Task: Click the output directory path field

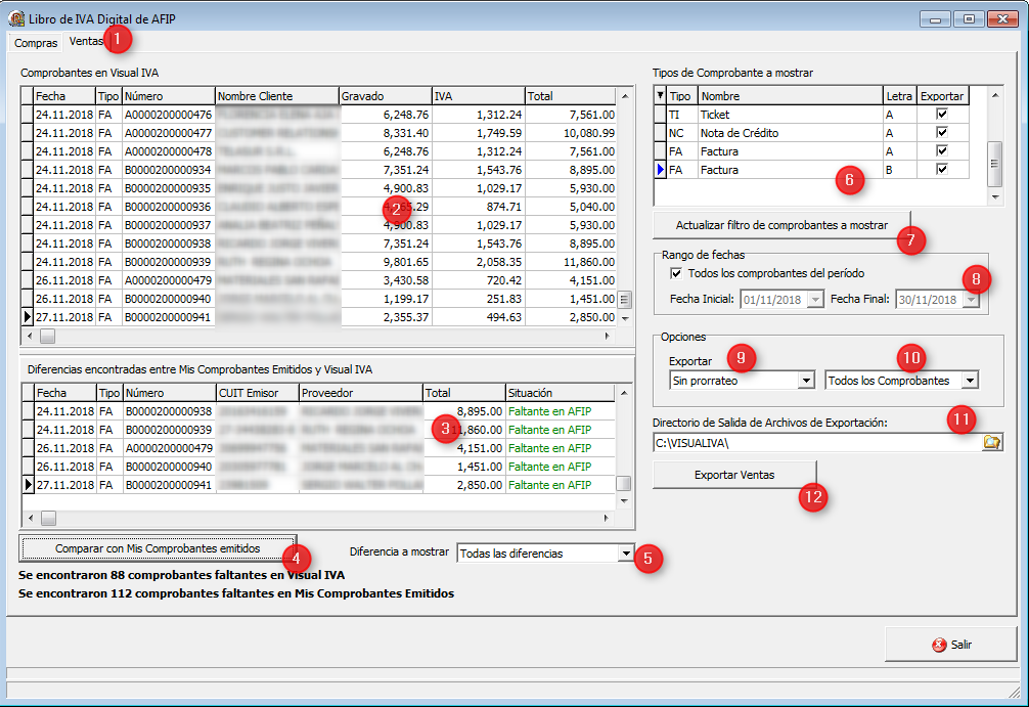Action: click(x=815, y=442)
